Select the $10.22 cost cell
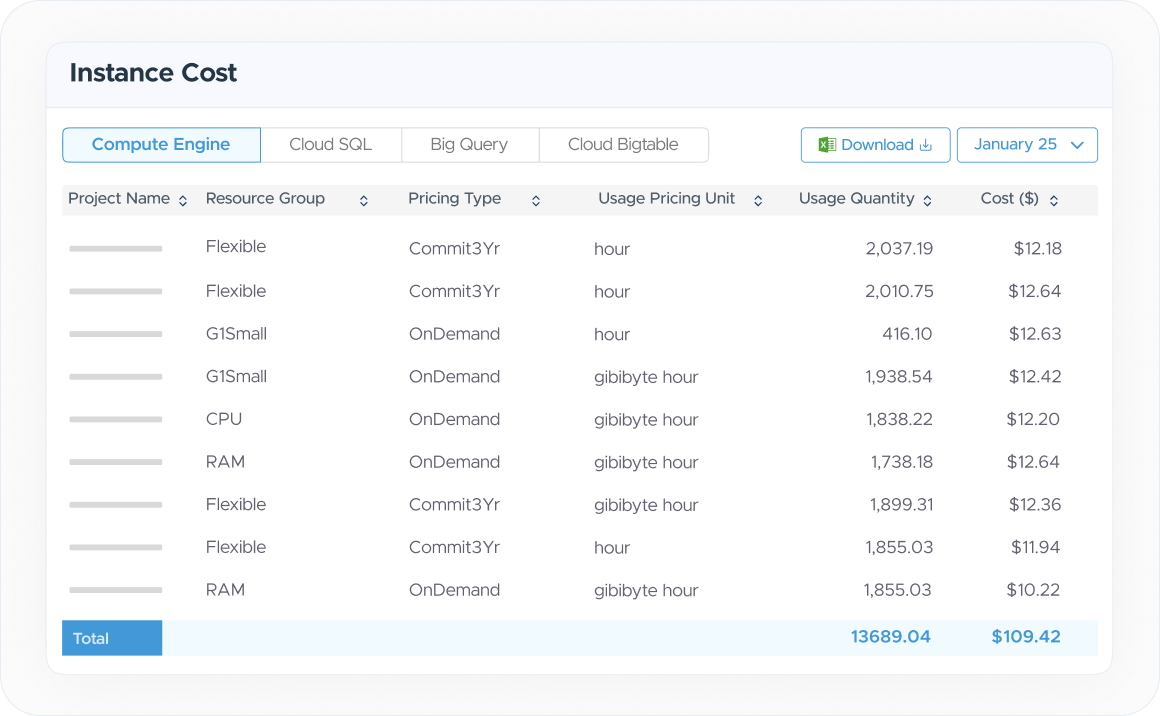Viewport: 1160px width, 716px height. click(1033, 590)
